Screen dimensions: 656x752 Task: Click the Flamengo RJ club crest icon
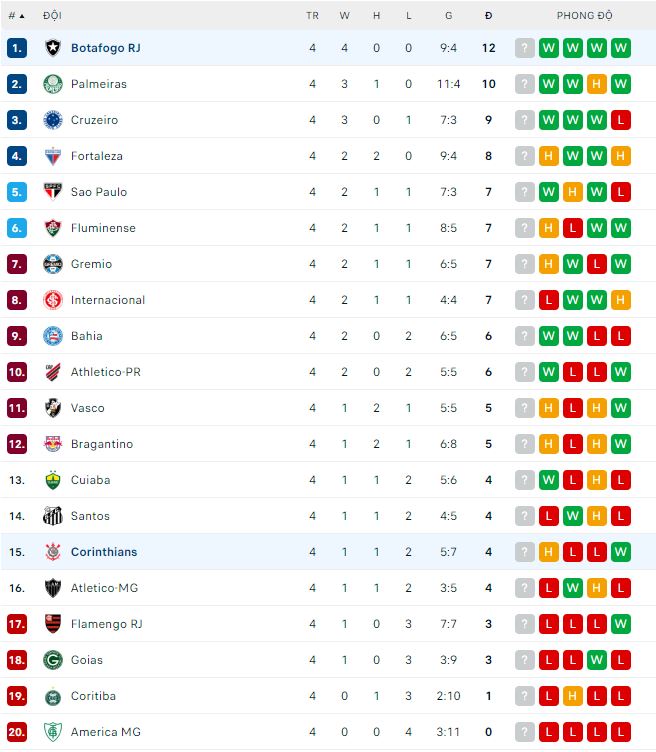pyautogui.click(x=52, y=624)
